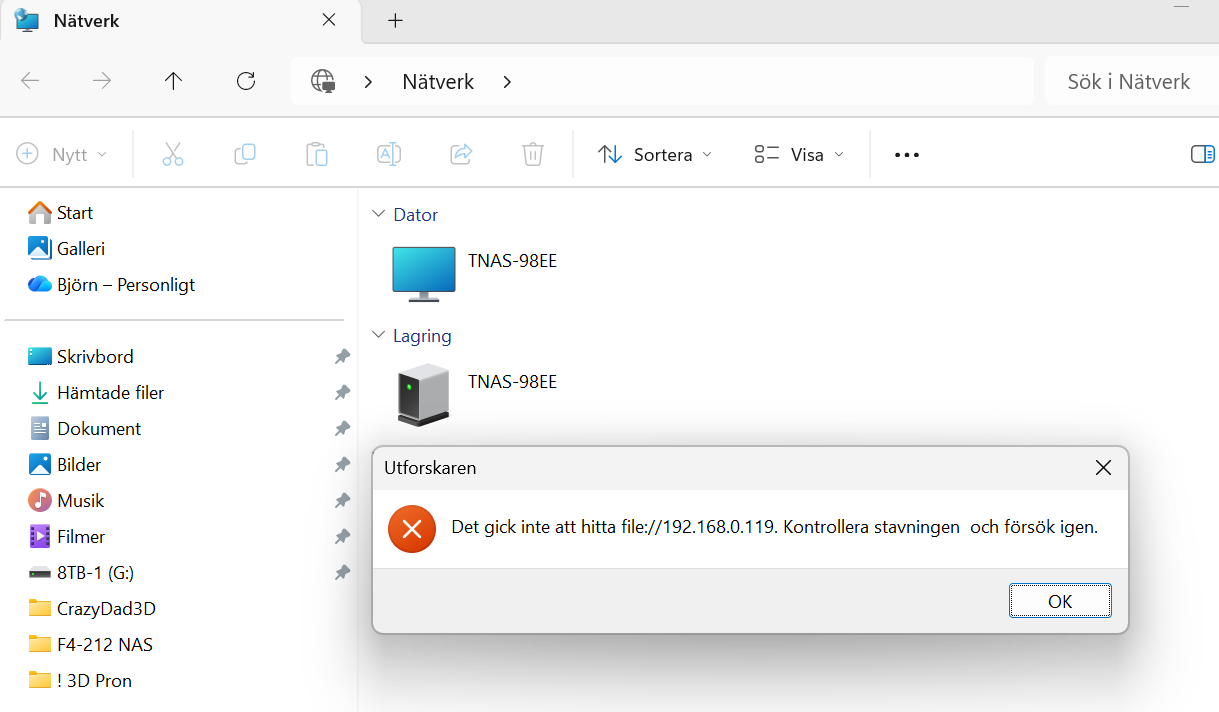Click the Forward navigation arrow
The image size is (1219, 712).
point(102,81)
